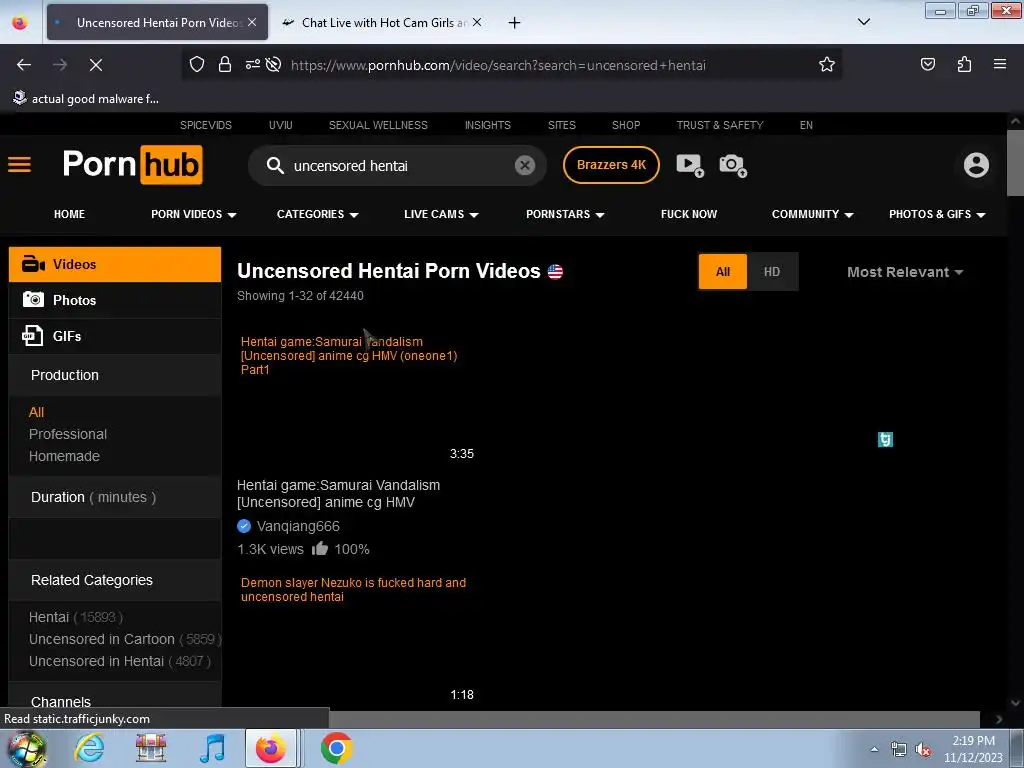The width and height of the screenshot is (1024, 768).
Task: Open the Photos section in the sidebar
Action: click(115, 300)
